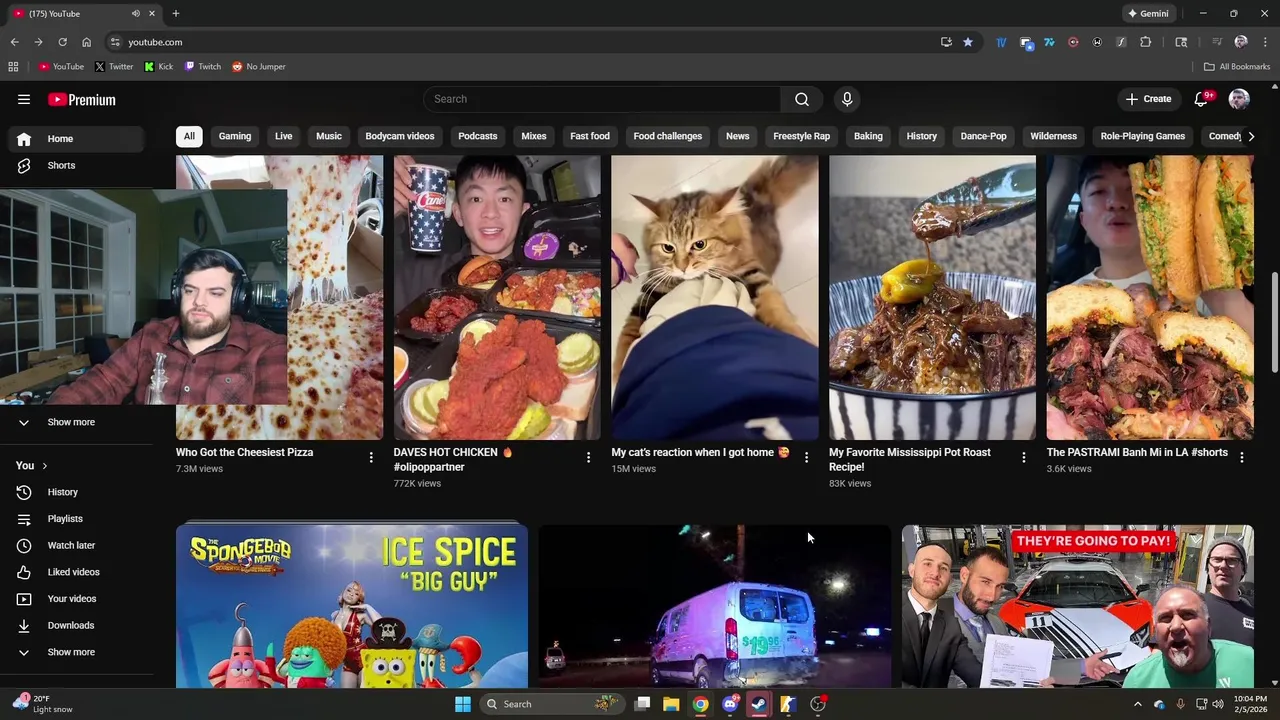
Task: Click the Shorts sidebar icon
Action: 24,165
